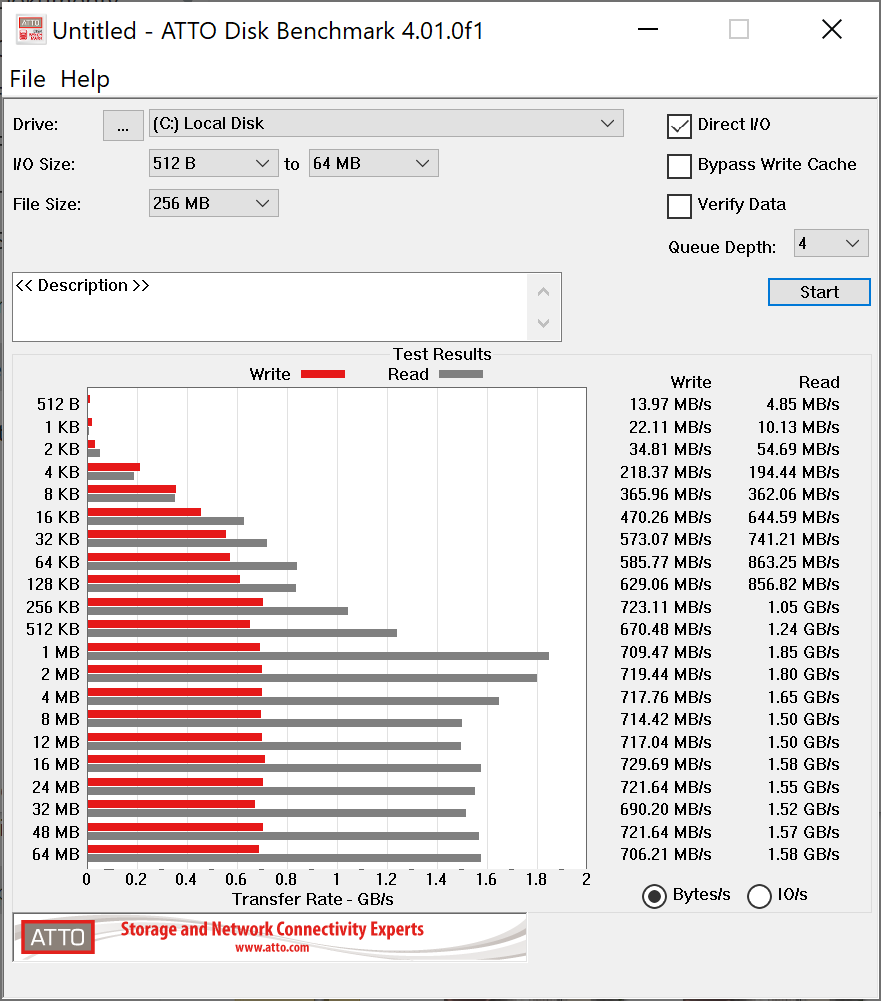881x1001 pixels.
Task: Select the Bytes/s radio button
Action: pyautogui.click(x=655, y=896)
